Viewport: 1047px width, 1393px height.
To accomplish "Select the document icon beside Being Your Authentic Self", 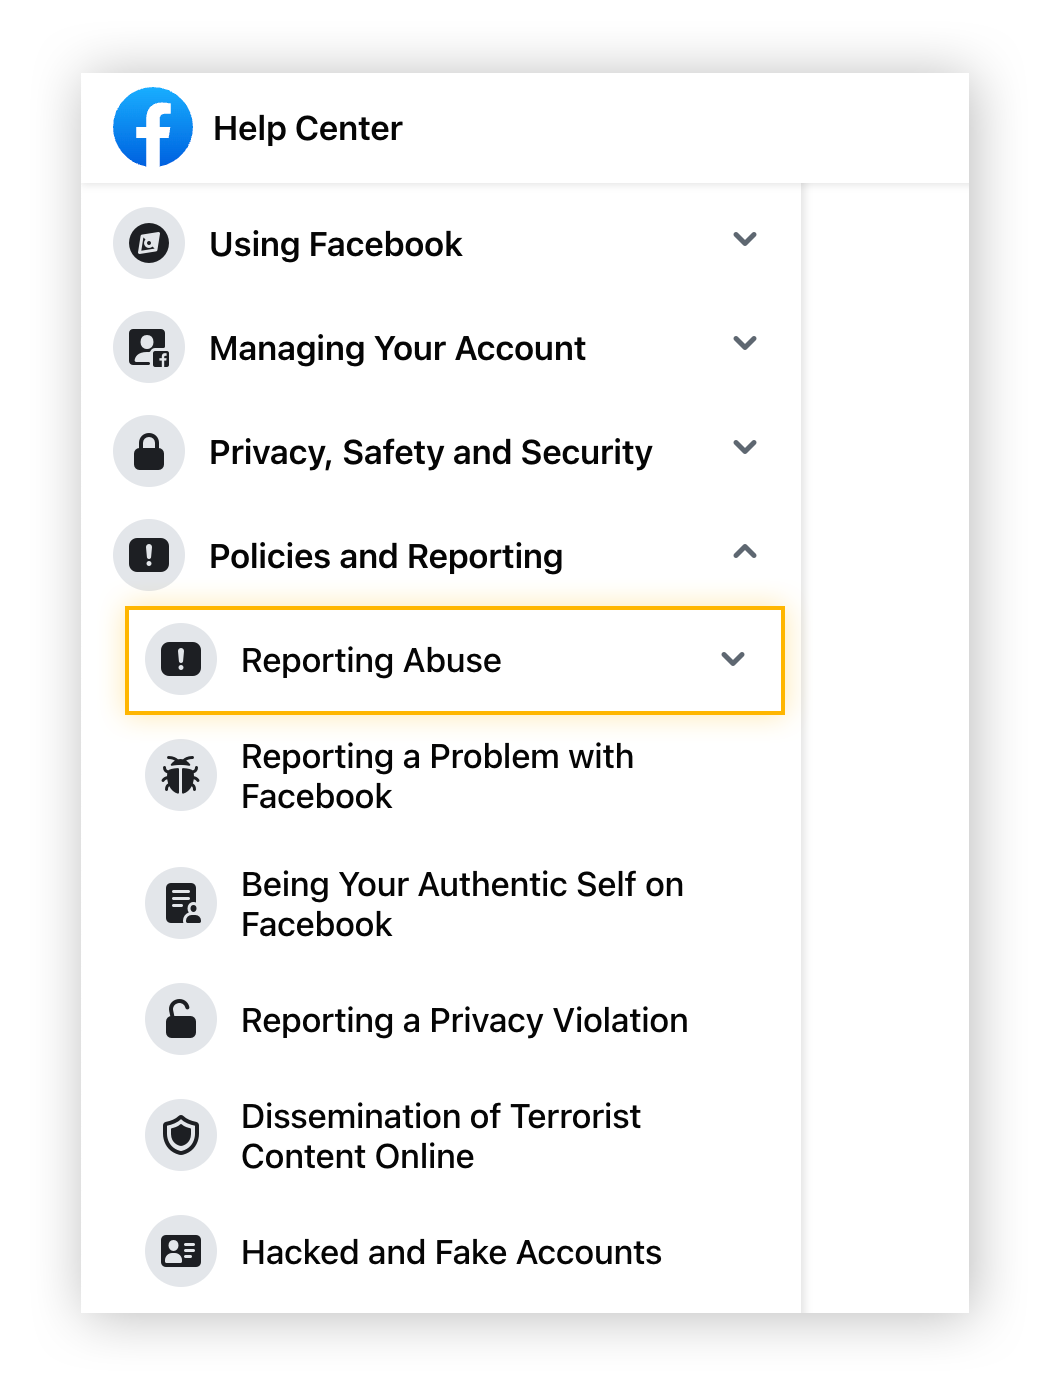I will (181, 903).
